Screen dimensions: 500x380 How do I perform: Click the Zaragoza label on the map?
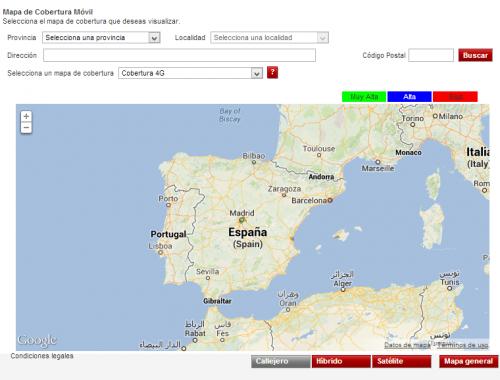tap(284, 189)
